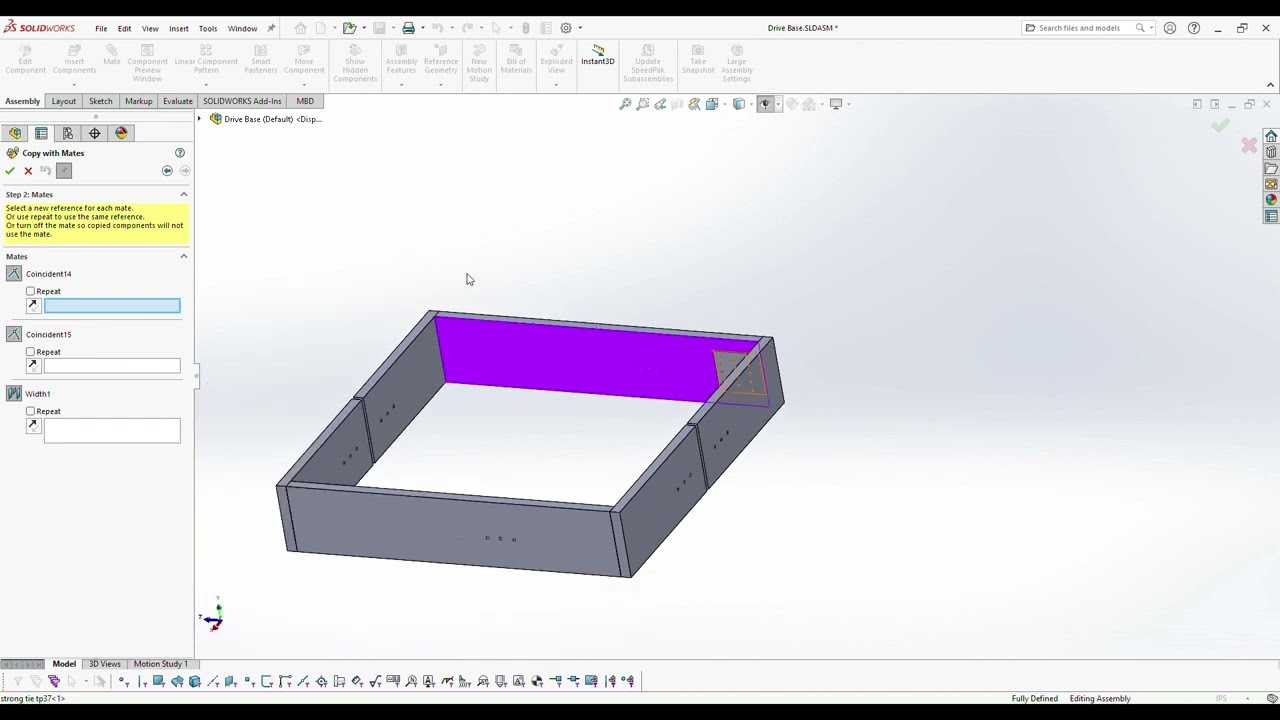Enable Repeat checkbox under Coincident15
Image resolution: width=1280 pixels, height=720 pixels.
(30, 352)
